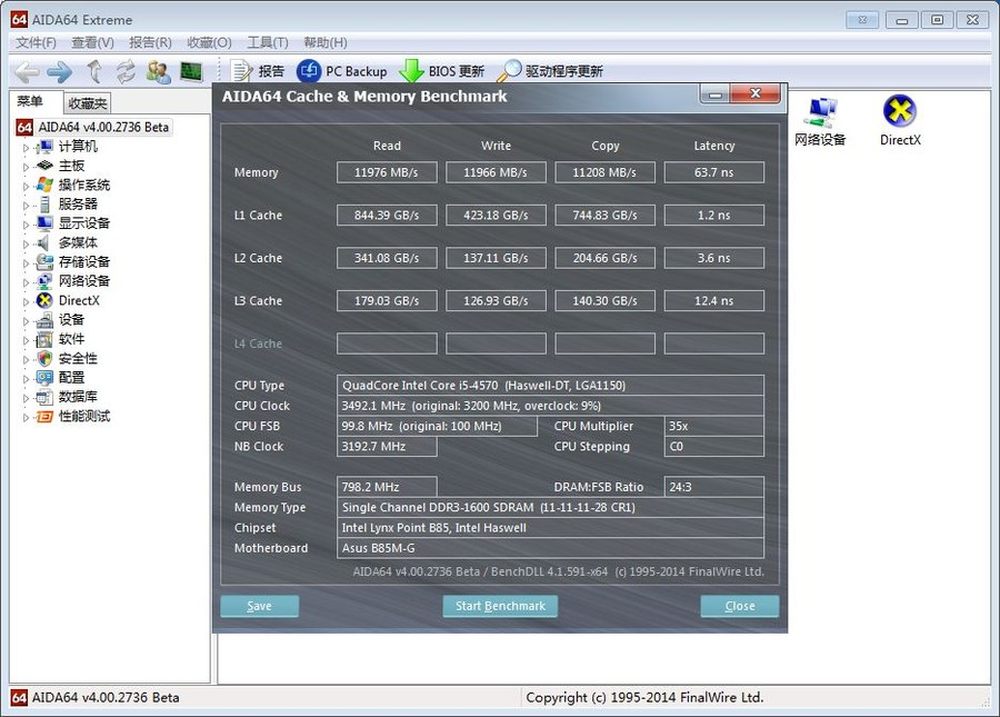Close the benchmark dialog with red X
1000x717 pixels.
tap(755, 93)
